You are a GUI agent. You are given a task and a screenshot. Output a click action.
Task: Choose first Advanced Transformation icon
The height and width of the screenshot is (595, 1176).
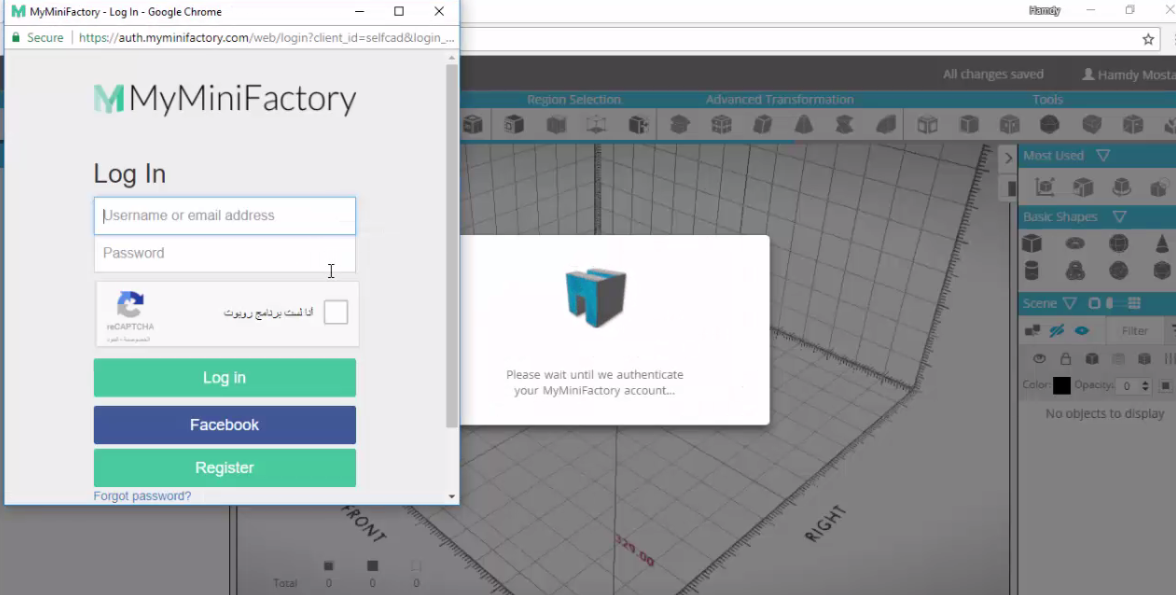(x=680, y=124)
